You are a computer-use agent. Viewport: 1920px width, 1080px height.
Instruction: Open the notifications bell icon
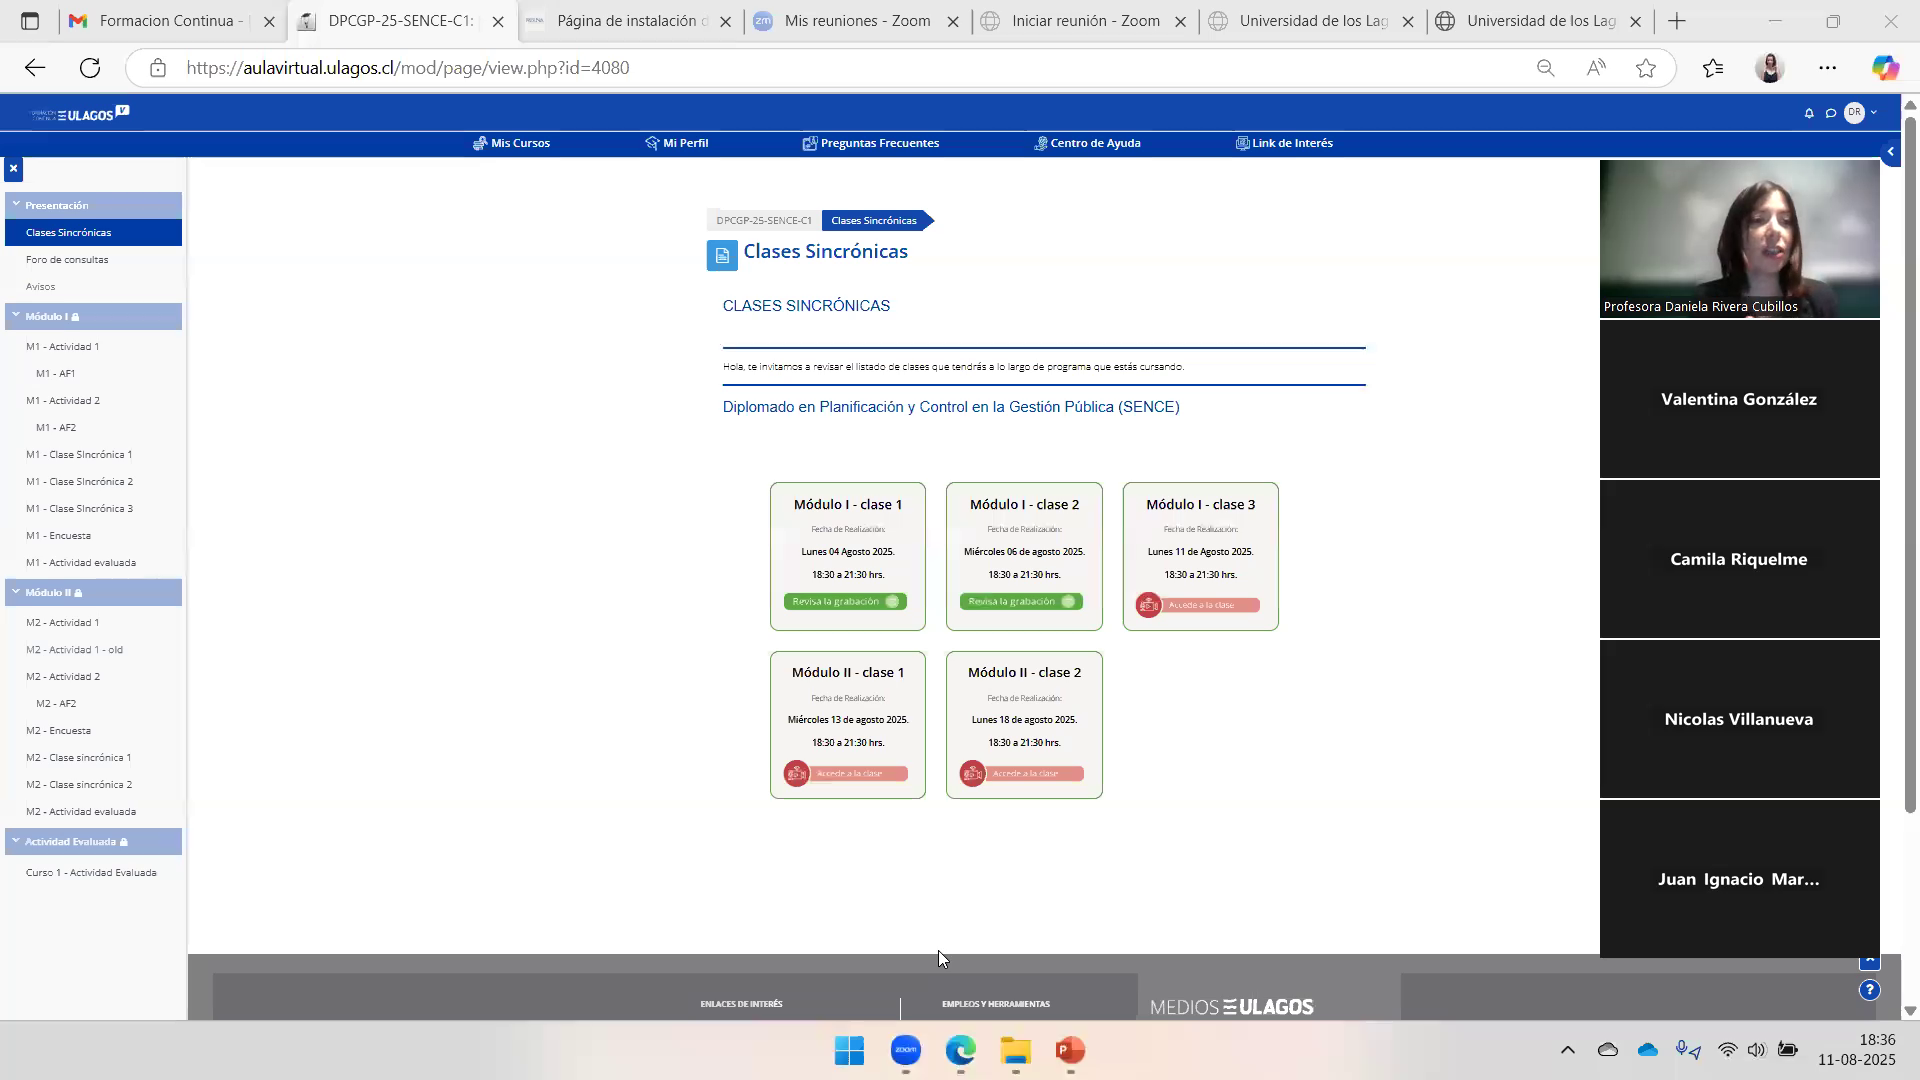tap(1809, 114)
